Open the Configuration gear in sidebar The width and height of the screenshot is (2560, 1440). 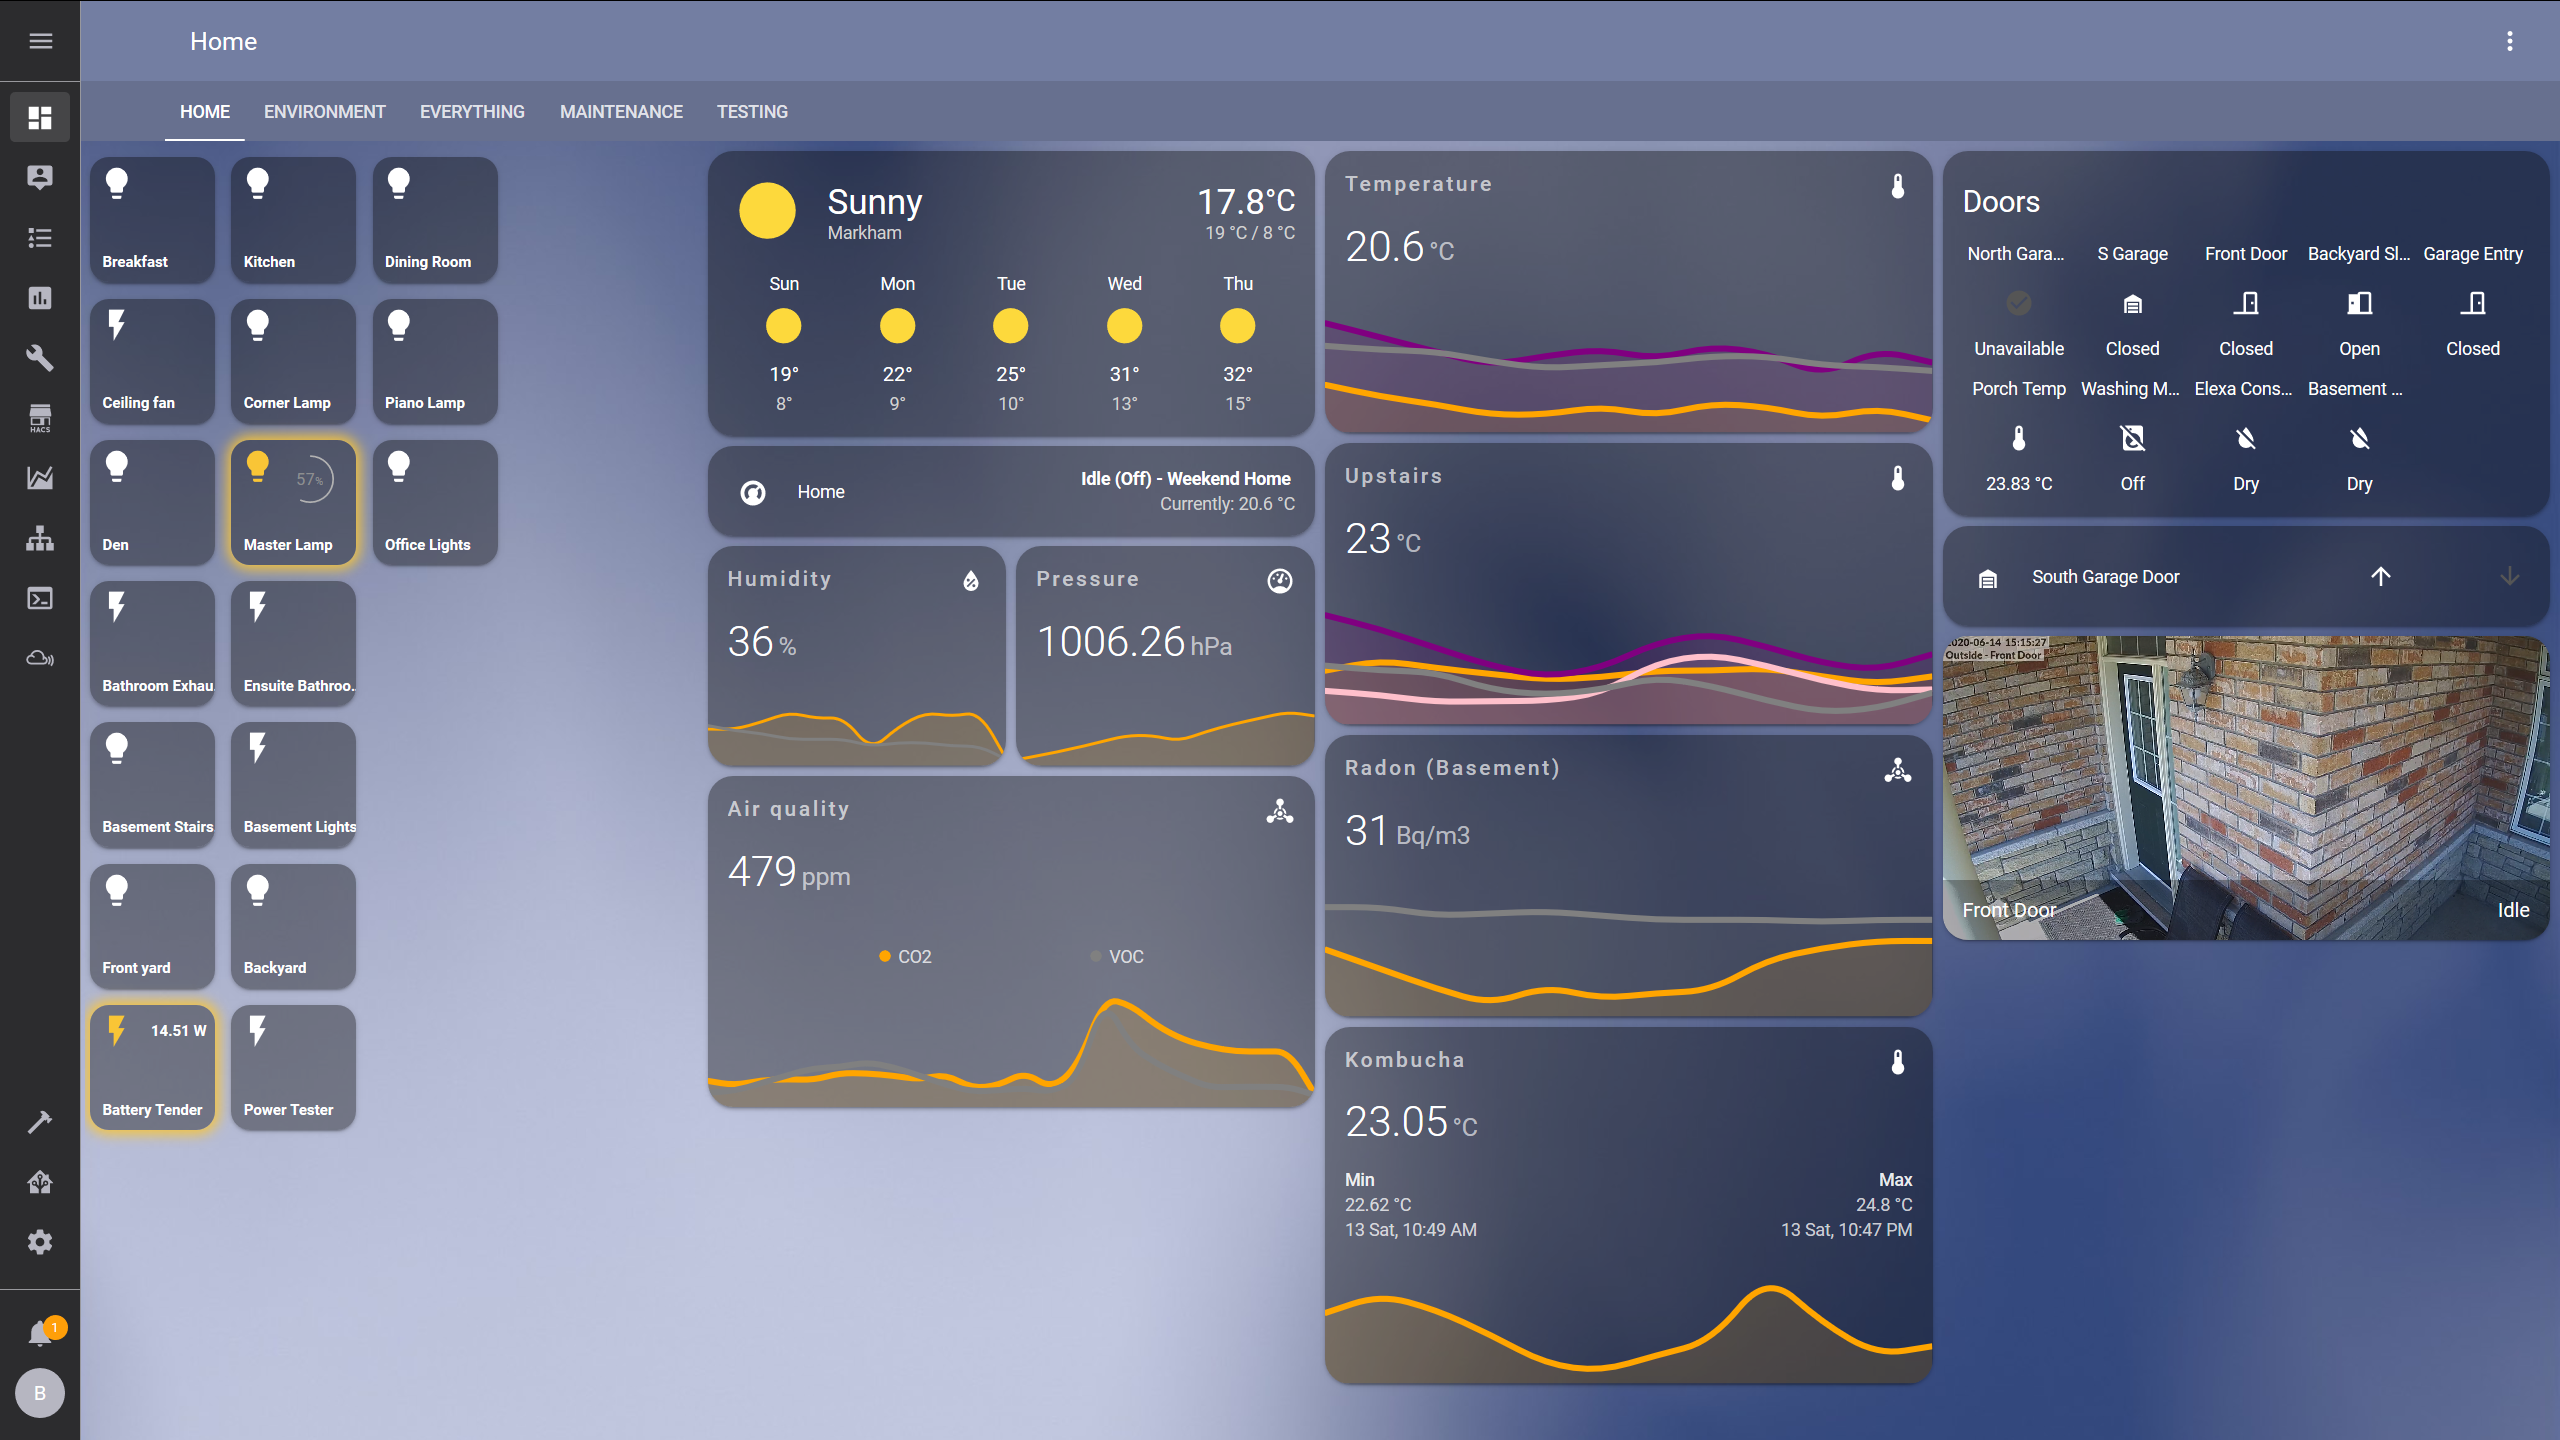(x=40, y=1242)
